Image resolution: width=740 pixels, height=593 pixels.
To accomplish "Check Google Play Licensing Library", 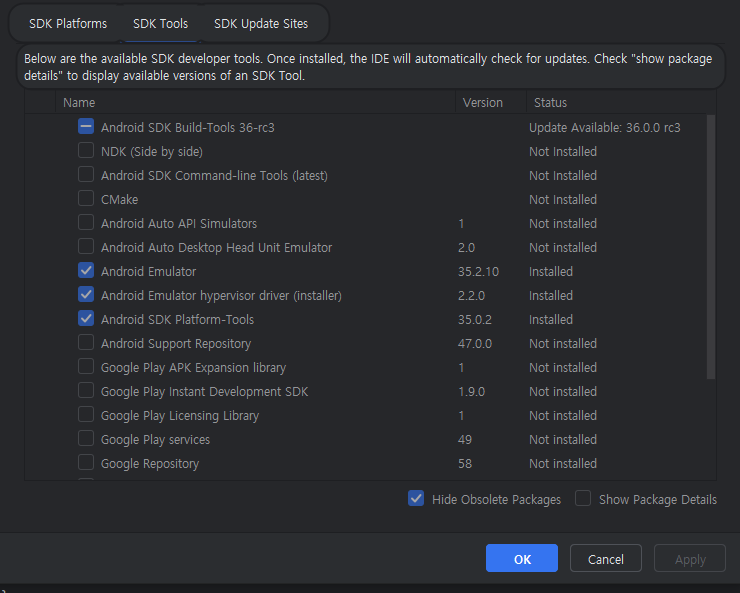I will click(86, 415).
